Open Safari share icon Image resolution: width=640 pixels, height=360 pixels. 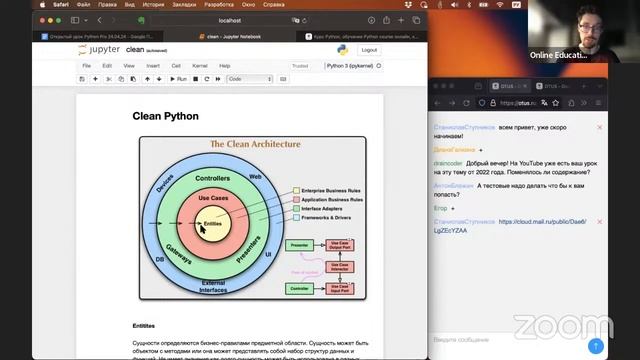point(386,20)
